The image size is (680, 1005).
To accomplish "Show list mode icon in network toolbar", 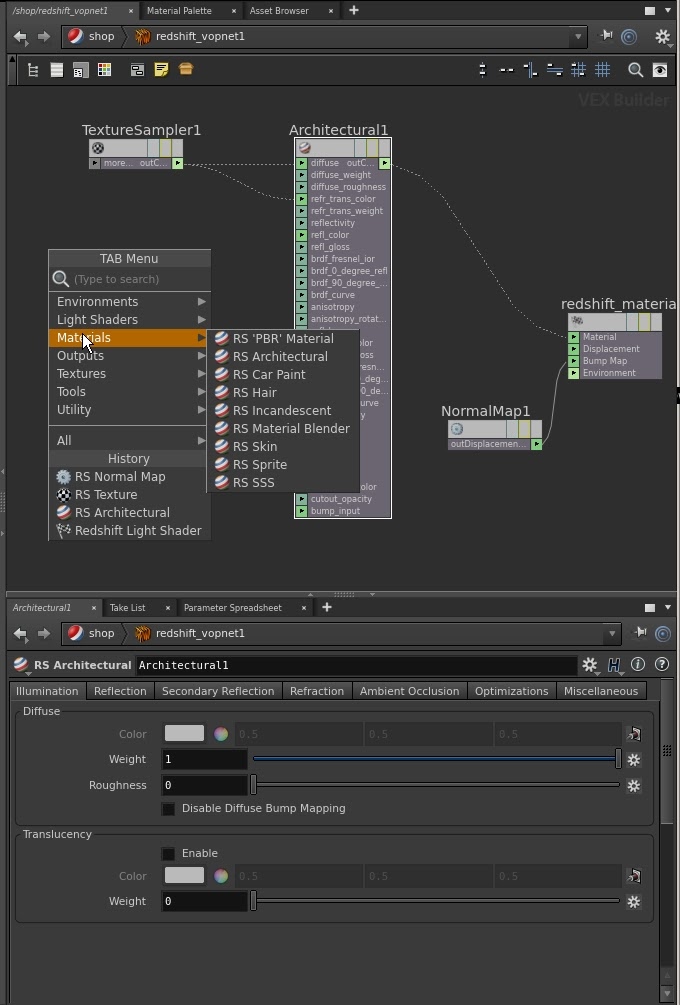I will tap(57, 71).
